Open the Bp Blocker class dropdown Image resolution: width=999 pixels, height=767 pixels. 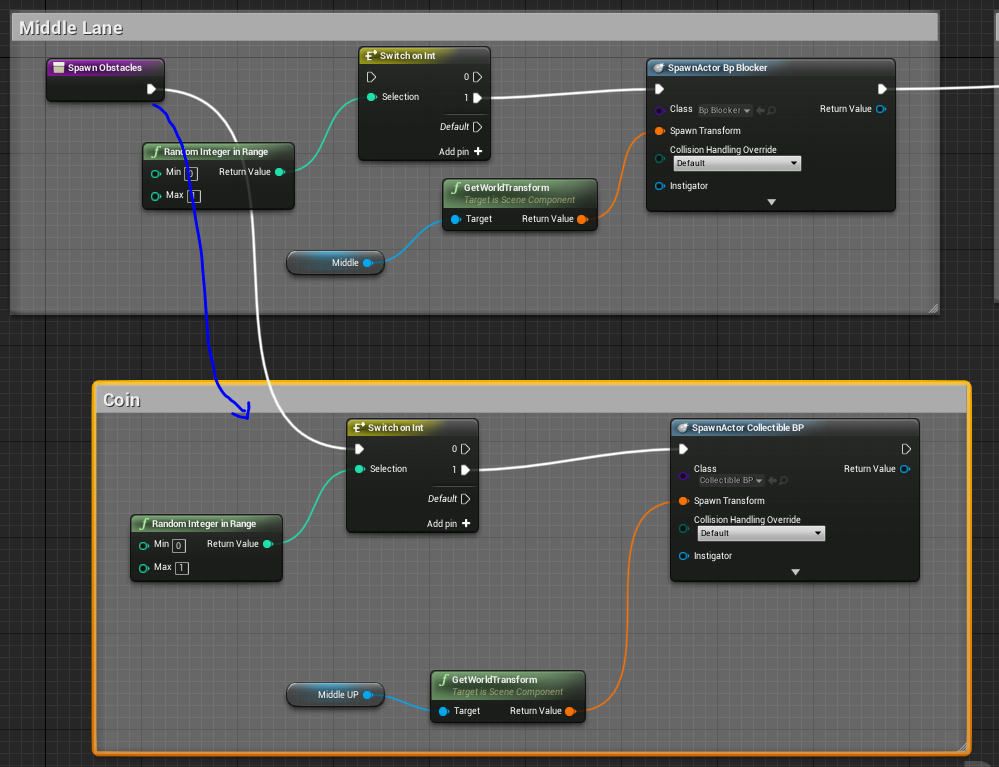(x=724, y=110)
